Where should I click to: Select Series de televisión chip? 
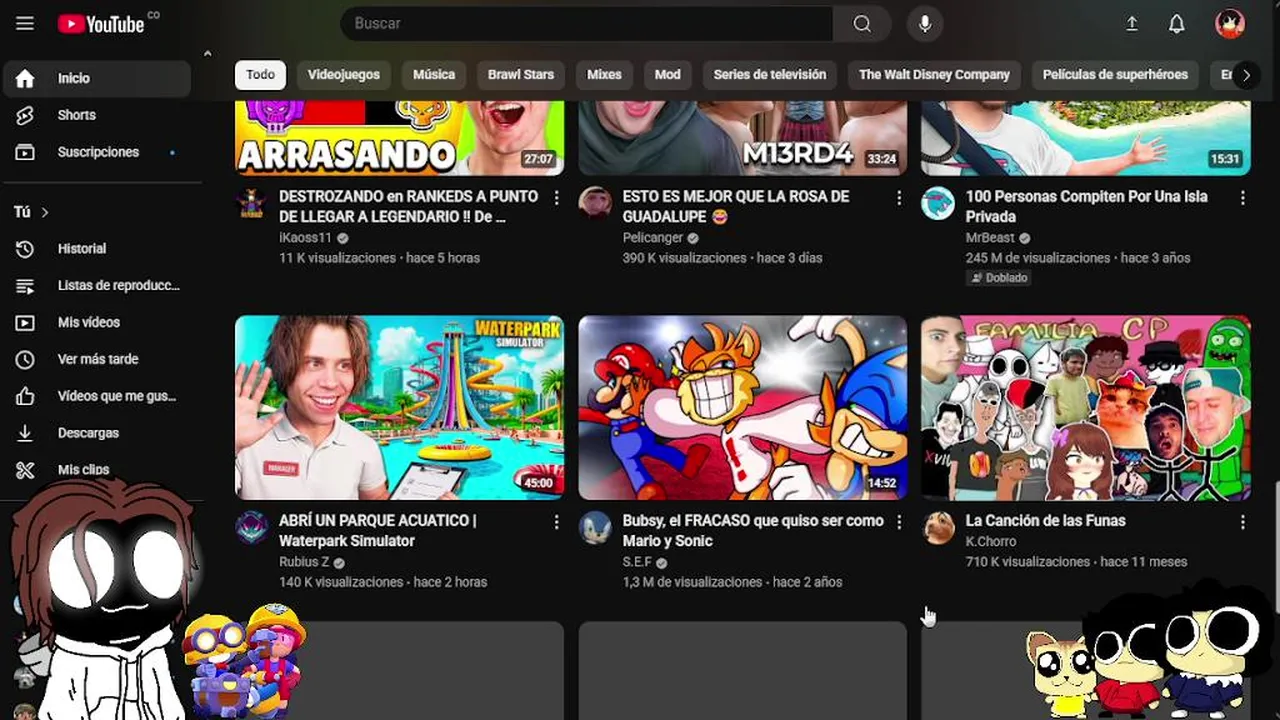pyautogui.click(x=770, y=75)
